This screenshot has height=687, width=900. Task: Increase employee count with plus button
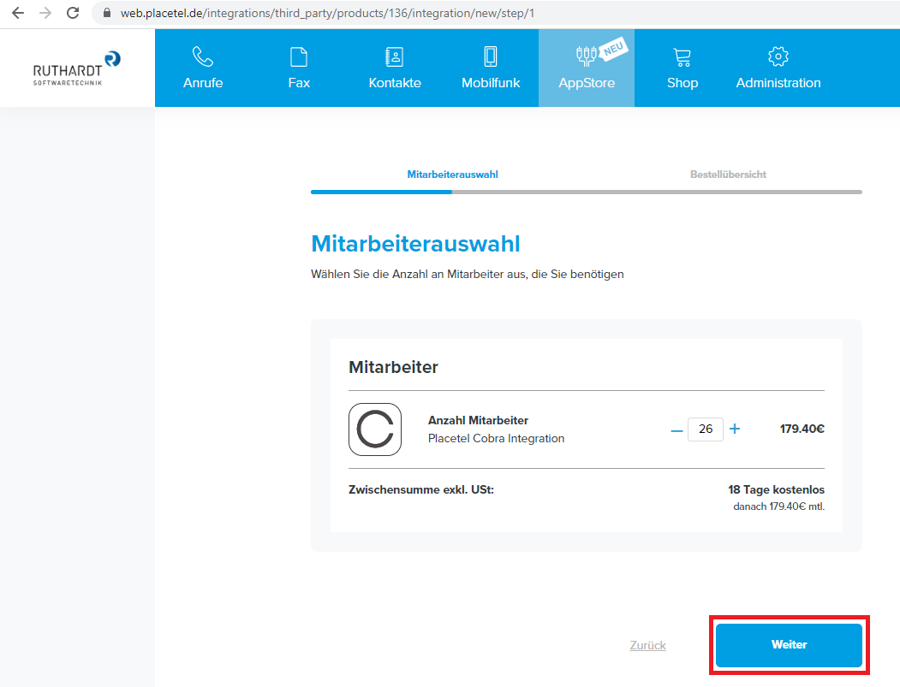coord(735,429)
